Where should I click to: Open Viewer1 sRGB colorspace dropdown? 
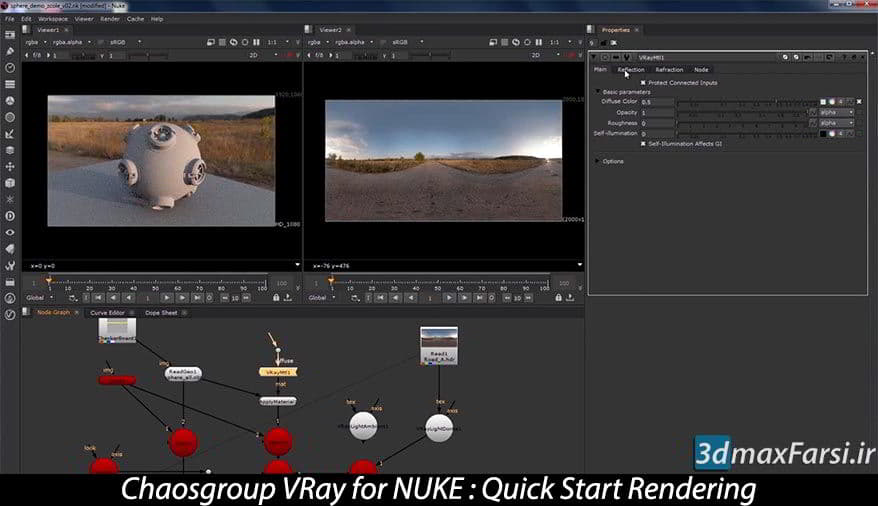tap(124, 43)
